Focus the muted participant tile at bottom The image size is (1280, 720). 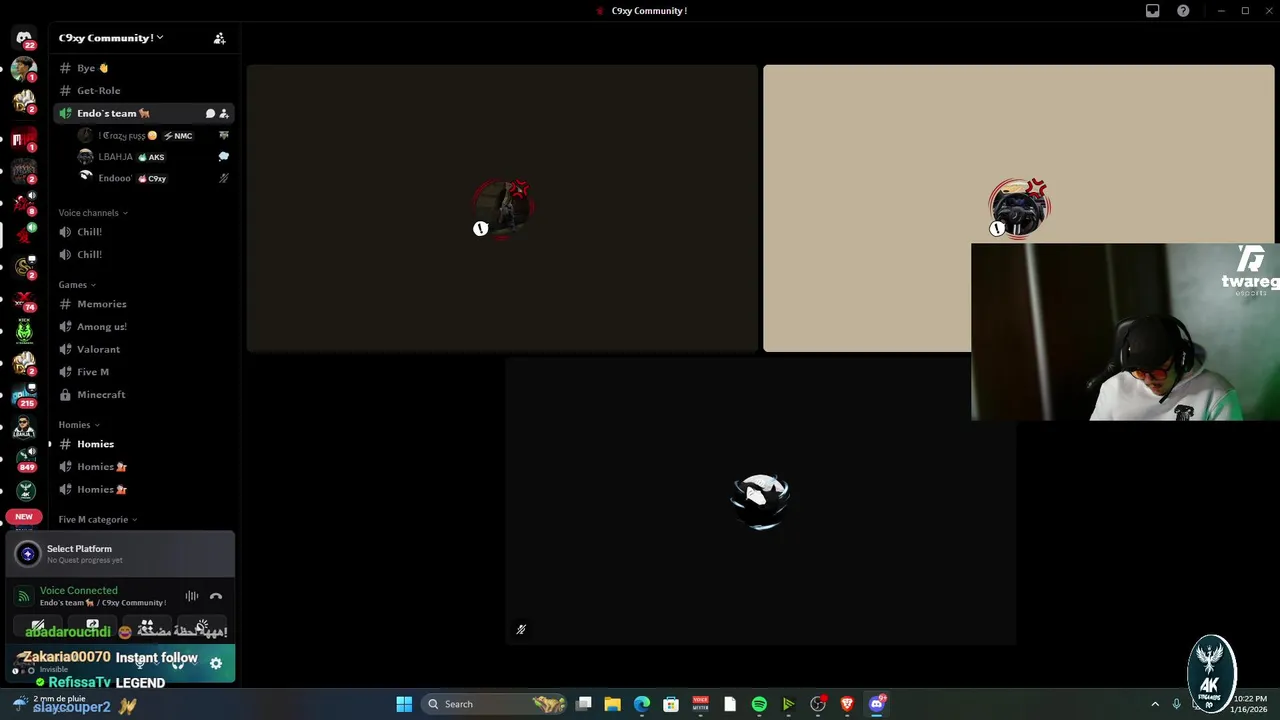click(760, 501)
